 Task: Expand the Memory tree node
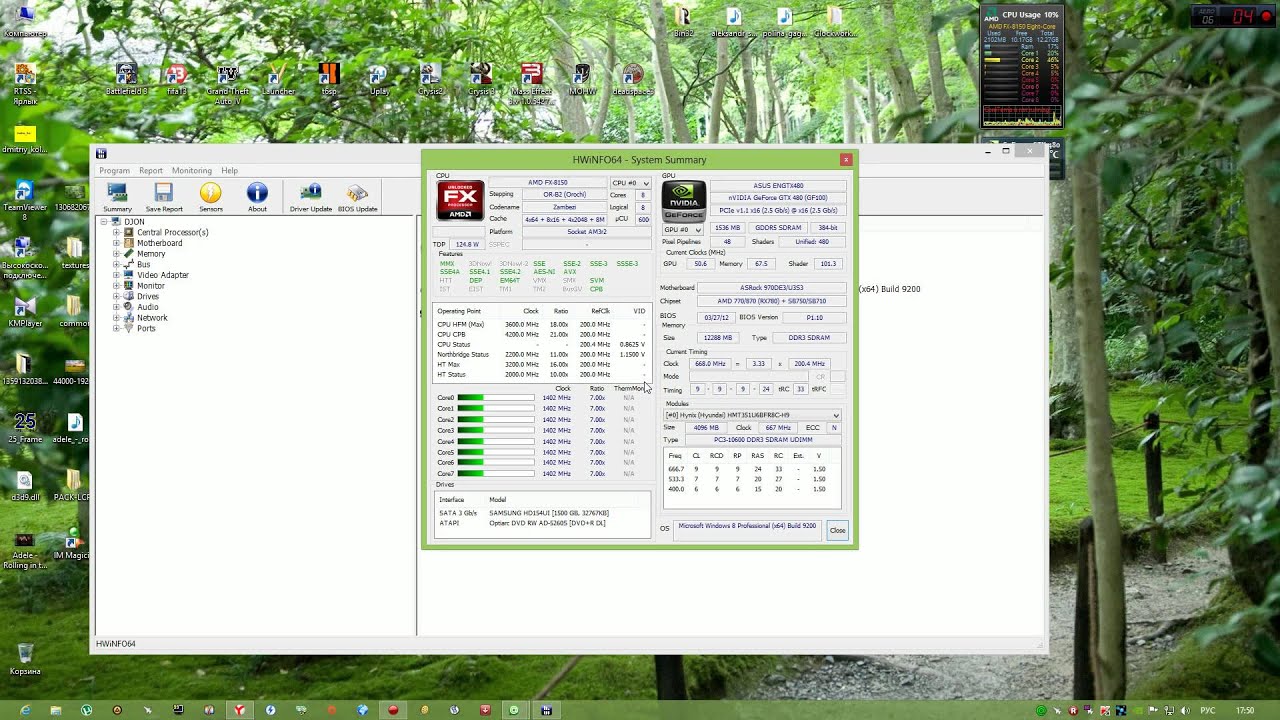coord(116,254)
